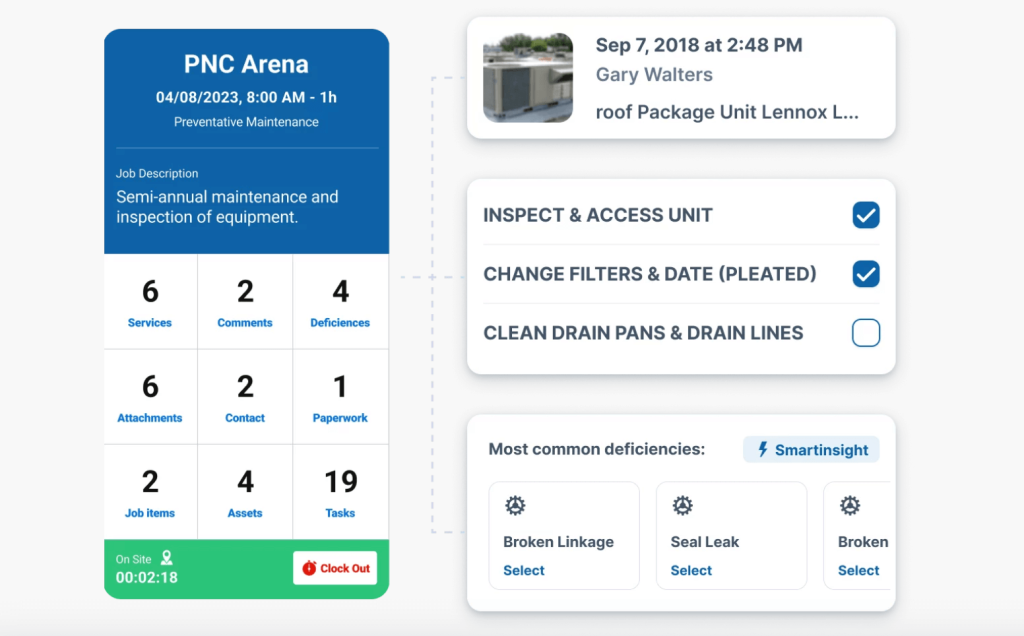
Task: Open the 6 Attachments tile
Action: coord(150,397)
